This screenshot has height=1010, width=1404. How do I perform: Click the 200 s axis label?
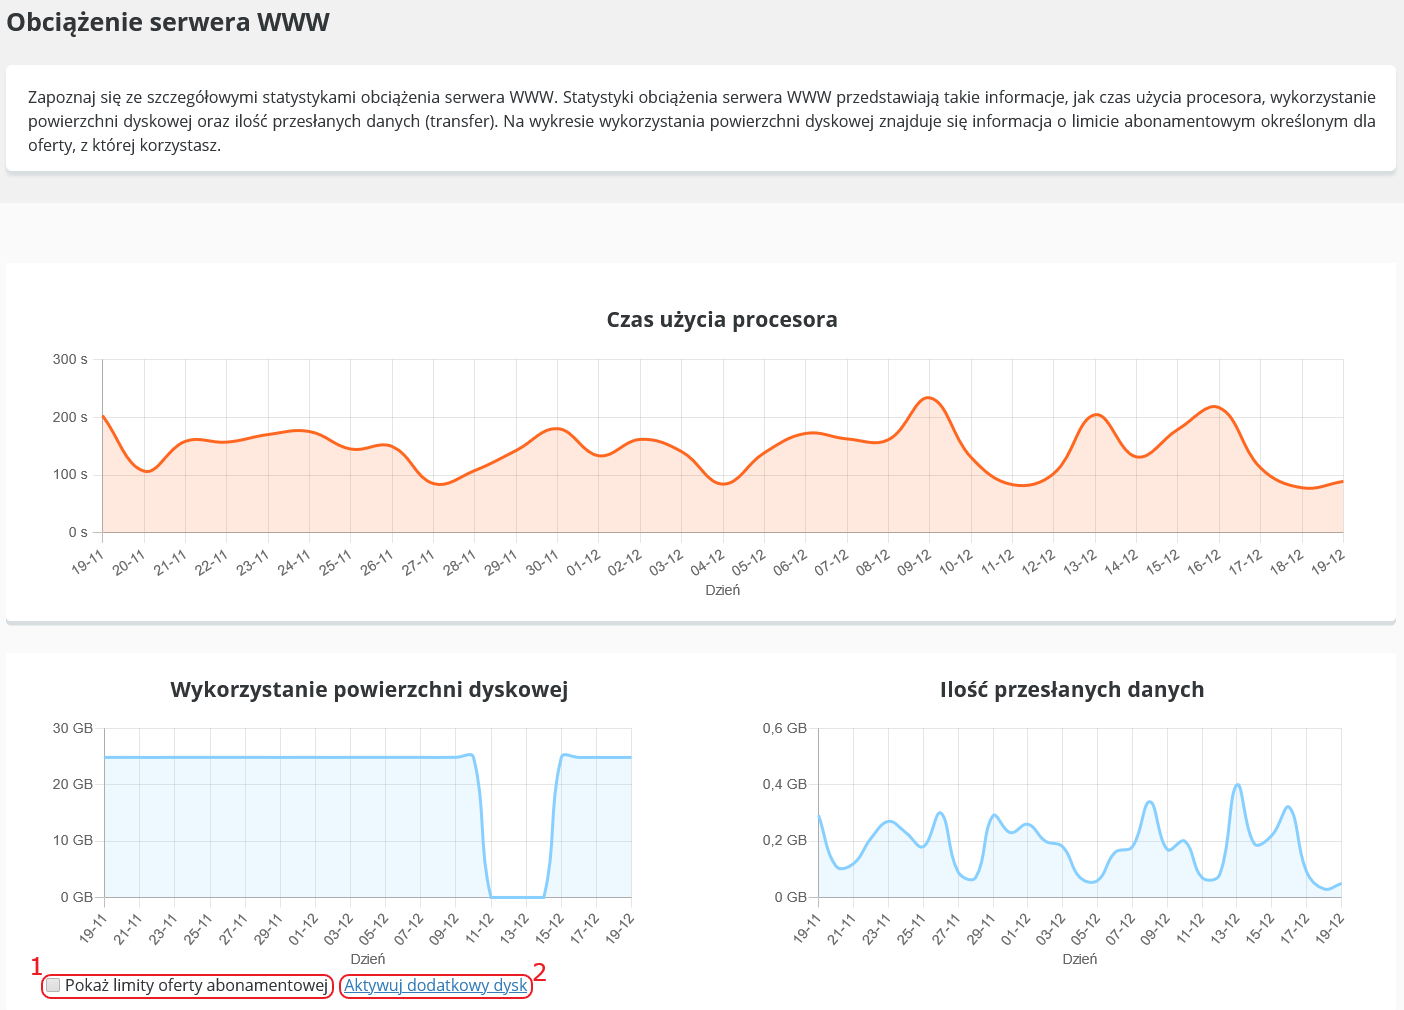(70, 417)
